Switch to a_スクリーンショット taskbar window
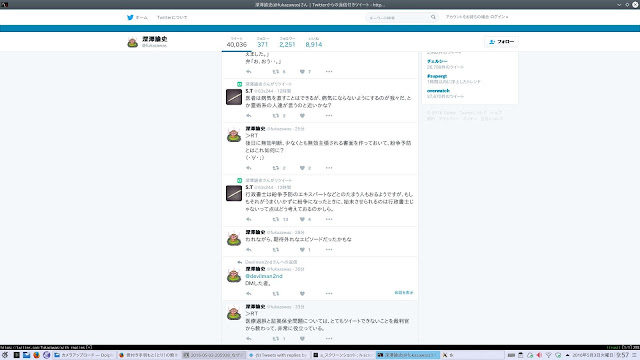The width and height of the screenshot is (640, 360). 343,355
